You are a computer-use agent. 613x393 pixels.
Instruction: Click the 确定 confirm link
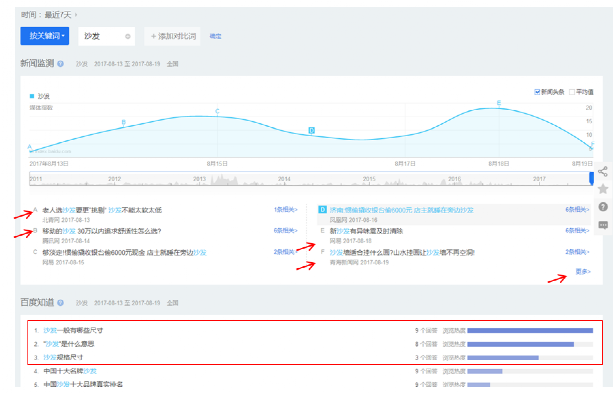click(x=215, y=36)
